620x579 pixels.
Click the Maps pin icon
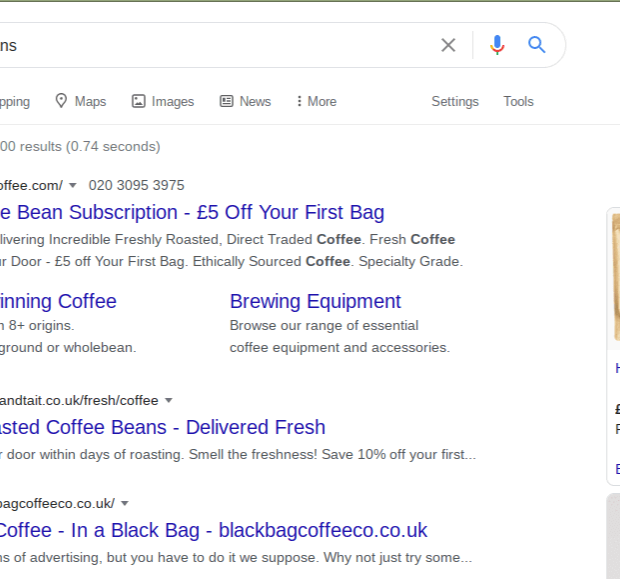point(61,101)
